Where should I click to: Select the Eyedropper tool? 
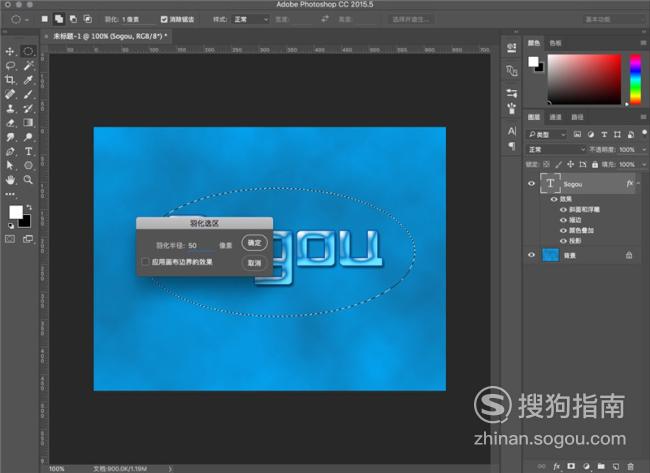[28, 80]
